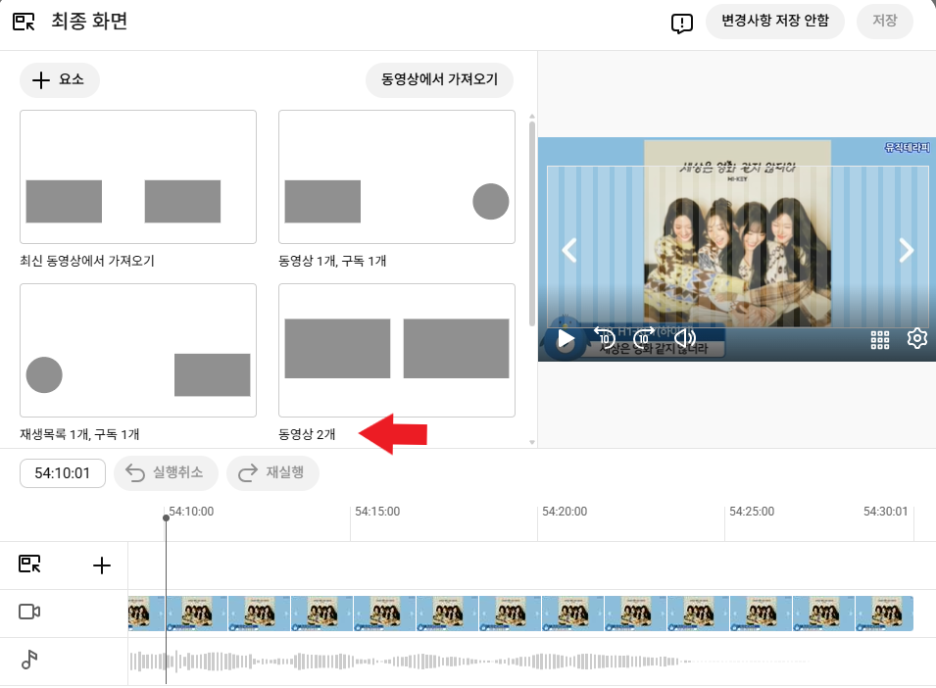Click the 저장 button
The image size is (936, 688).
(x=885, y=21)
